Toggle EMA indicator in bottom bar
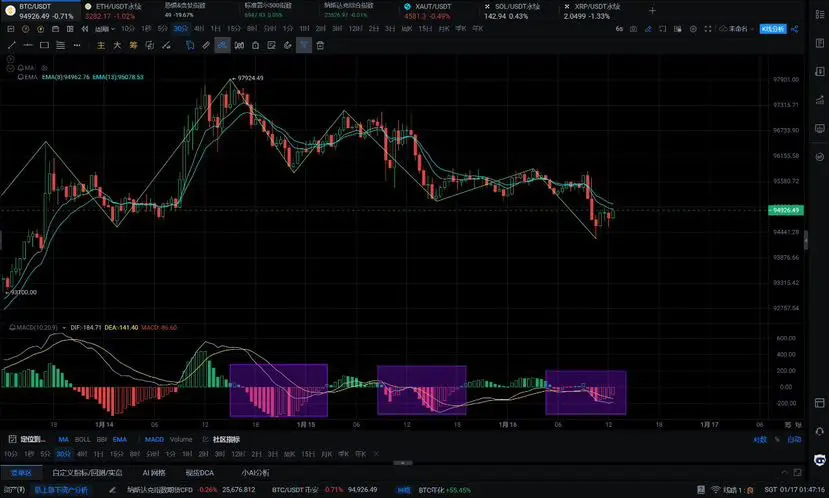The width and height of the screenshot is (829, 498). (x=119, y=439)
